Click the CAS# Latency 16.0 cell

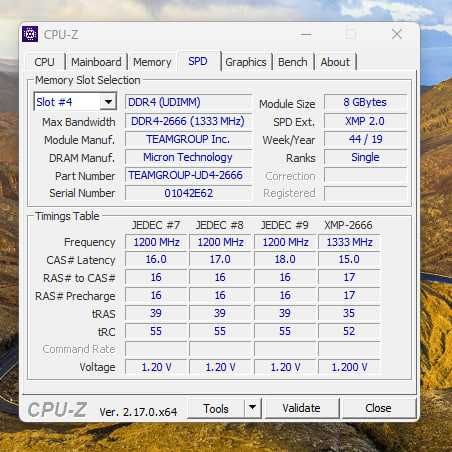tap(156, 259)
